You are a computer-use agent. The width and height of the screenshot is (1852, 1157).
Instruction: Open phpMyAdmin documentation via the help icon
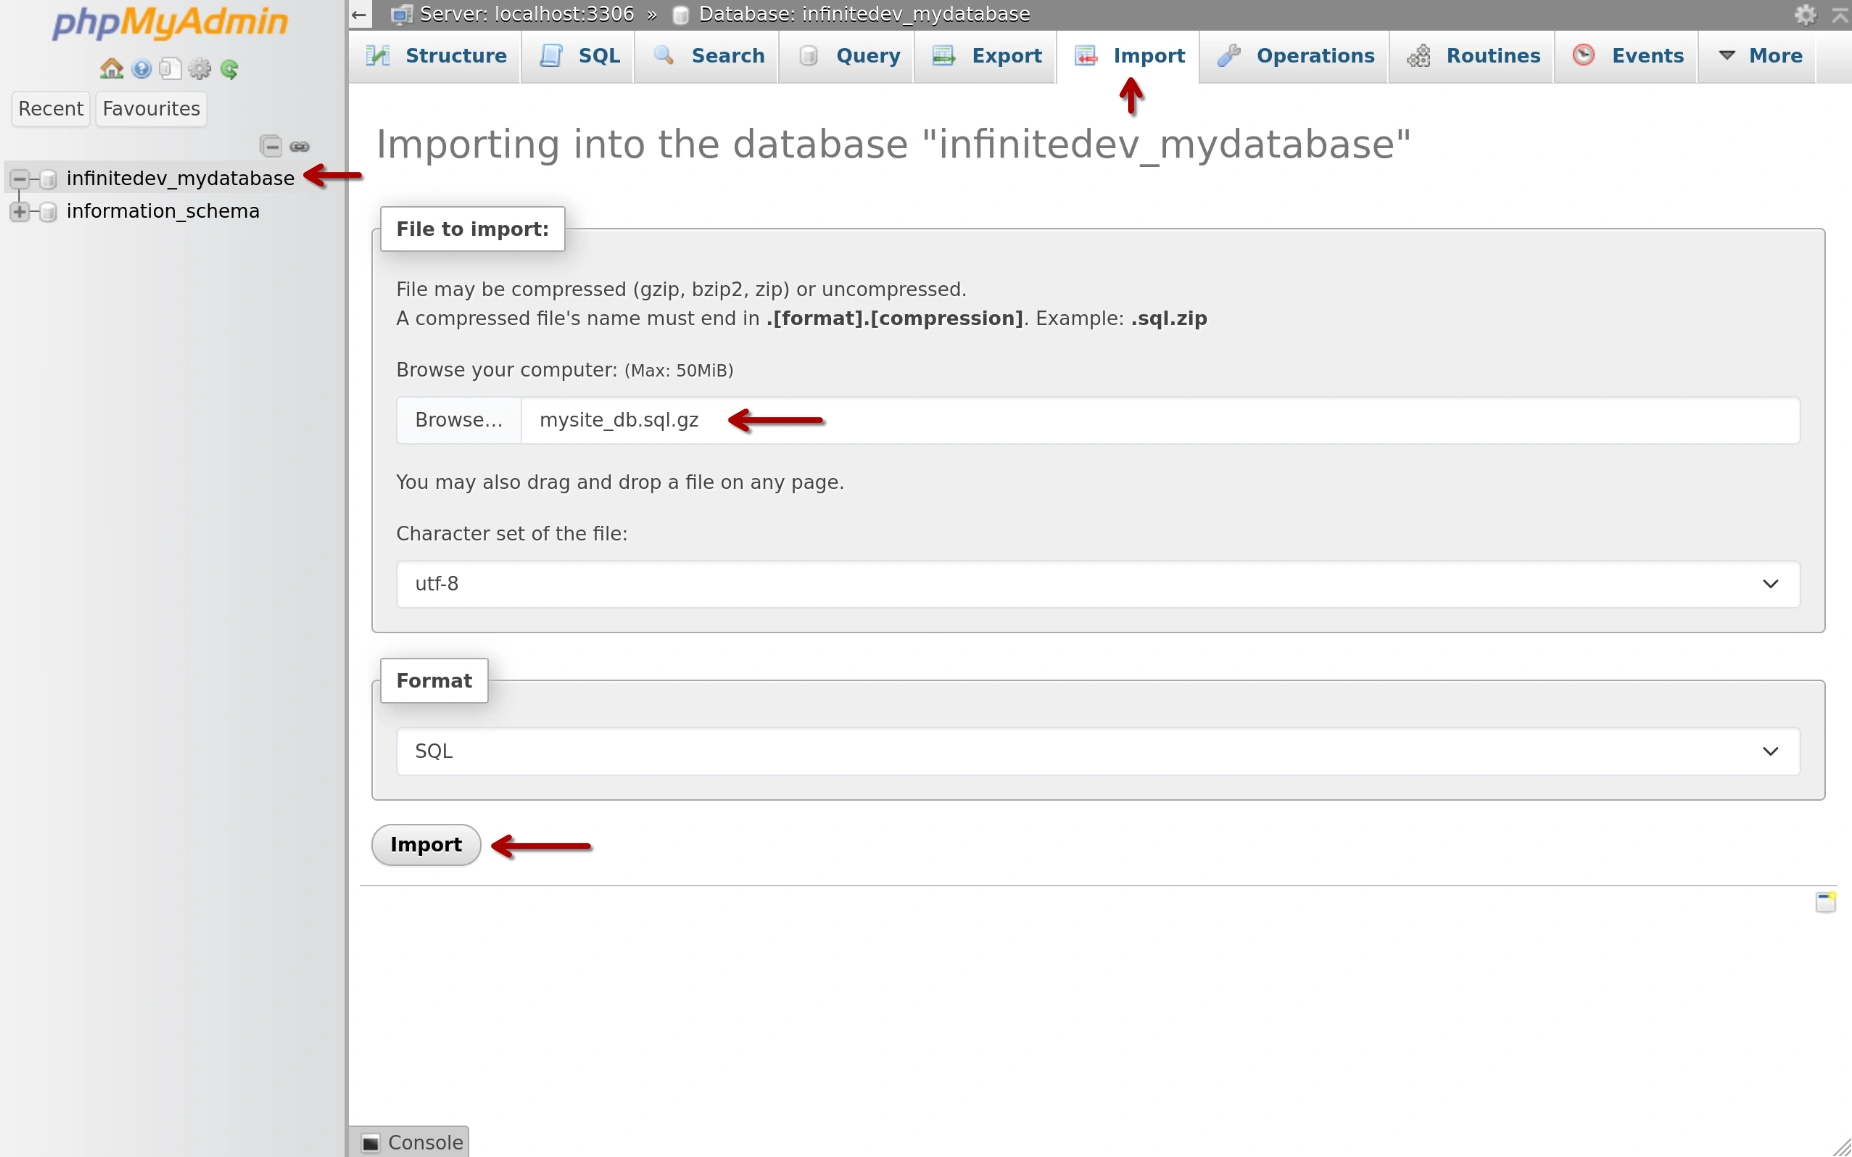click(141, 68)
